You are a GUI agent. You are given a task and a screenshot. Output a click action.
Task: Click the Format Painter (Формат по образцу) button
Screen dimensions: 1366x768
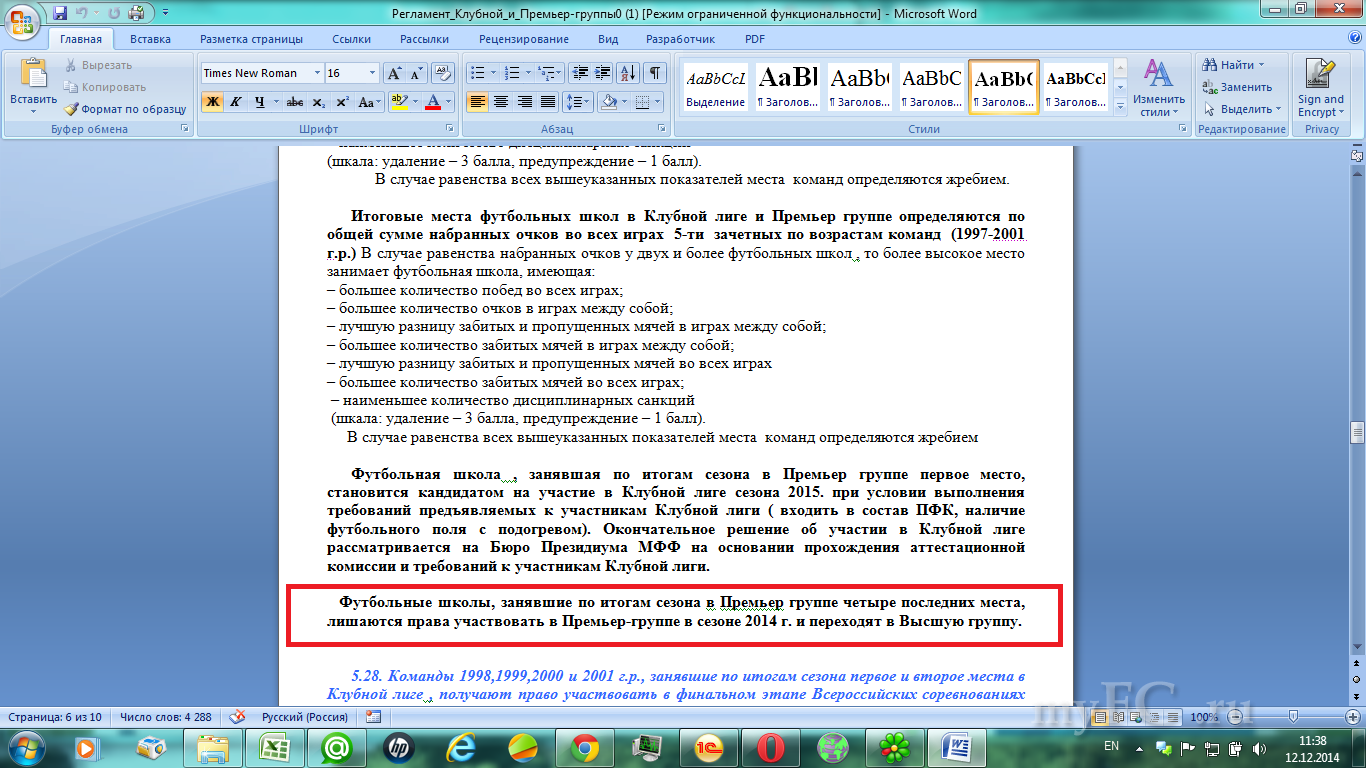tap(126, 109)
